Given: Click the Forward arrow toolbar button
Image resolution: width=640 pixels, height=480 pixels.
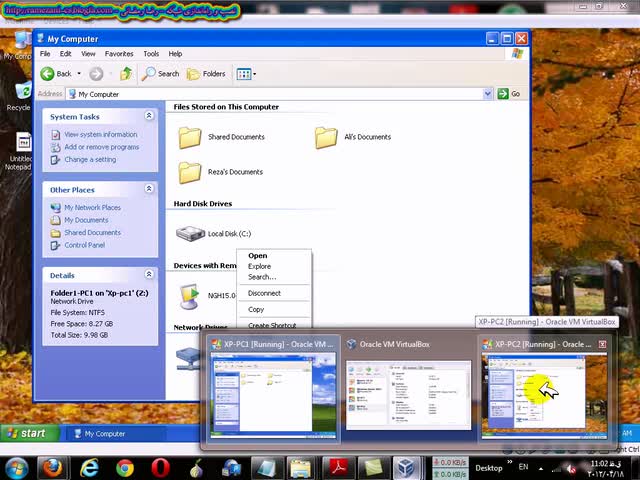Looking at the screenshot, I should pyautogui.click(x=96, y=74).
